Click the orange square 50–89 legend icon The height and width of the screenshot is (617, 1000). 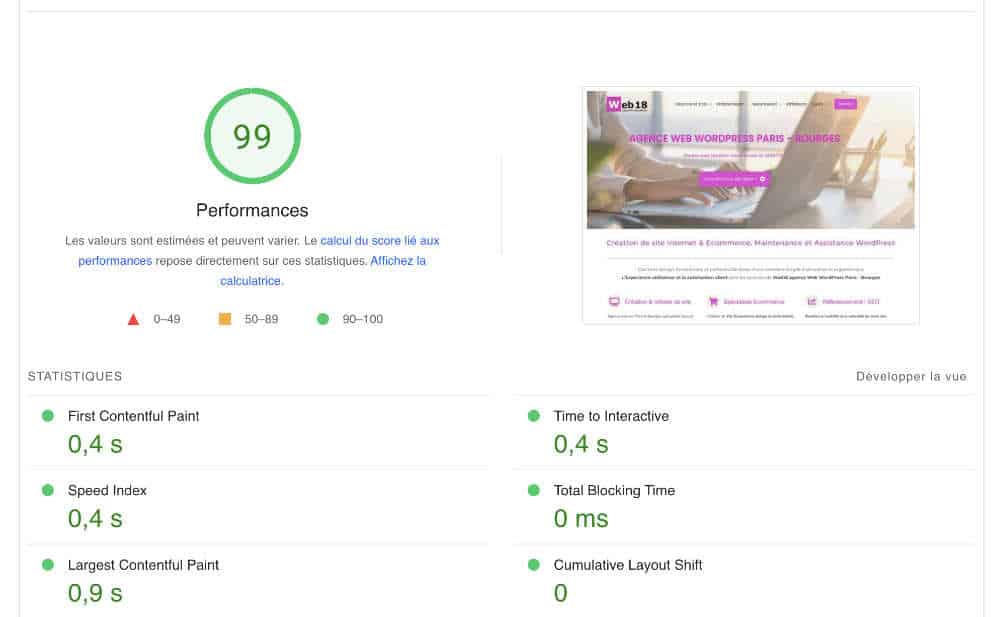[225, 318]
